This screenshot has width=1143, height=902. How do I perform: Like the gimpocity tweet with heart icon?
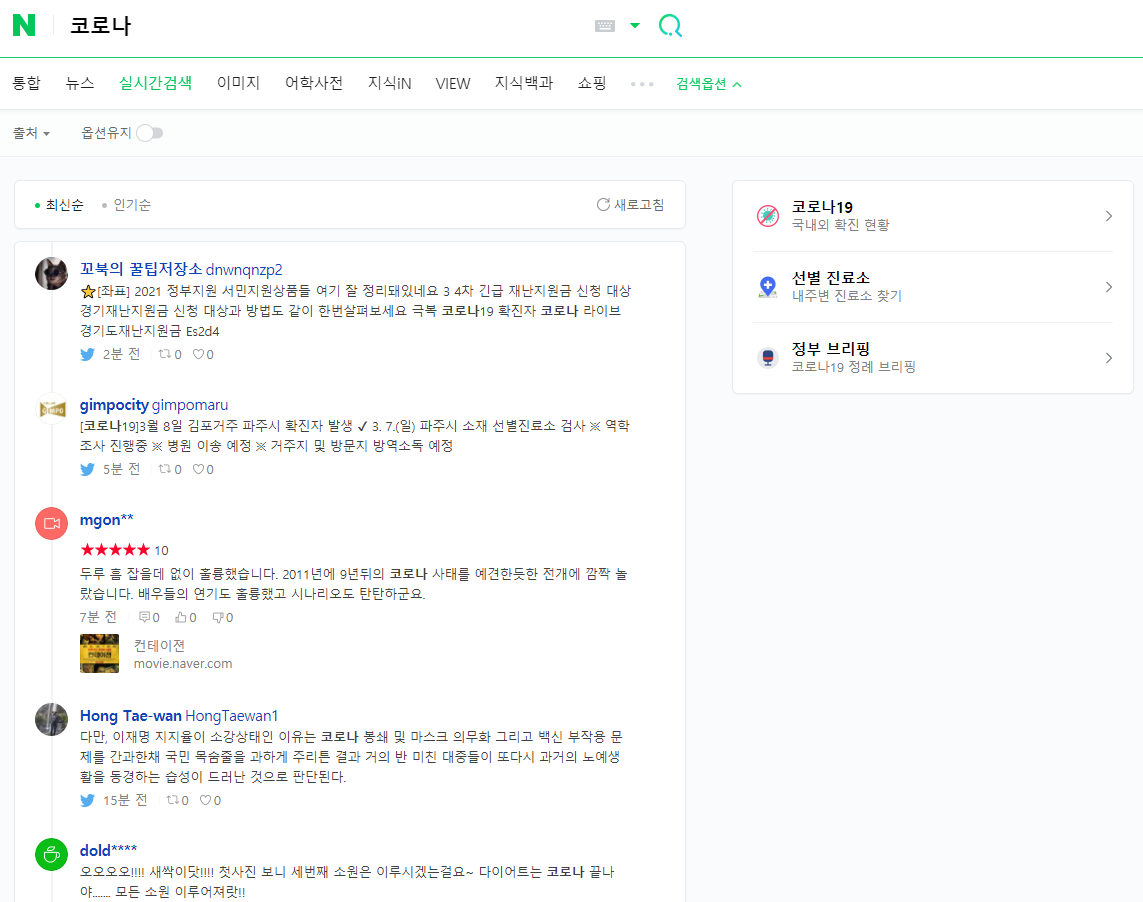(x=198, y=469)
